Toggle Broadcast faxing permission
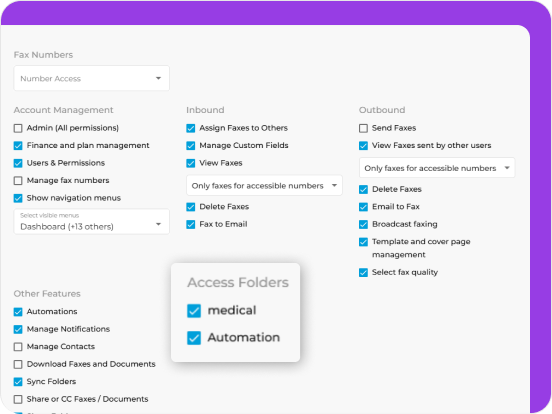552x414 pixels. 363,224
